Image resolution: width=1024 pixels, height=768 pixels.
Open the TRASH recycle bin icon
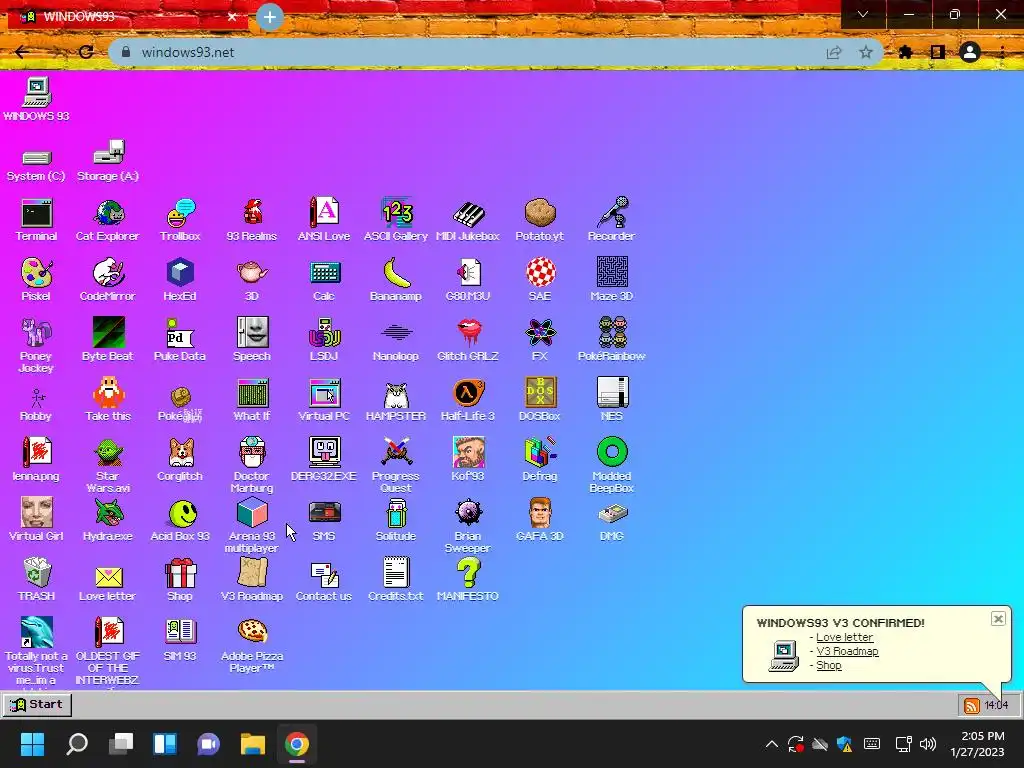click(x=37, y=580)
